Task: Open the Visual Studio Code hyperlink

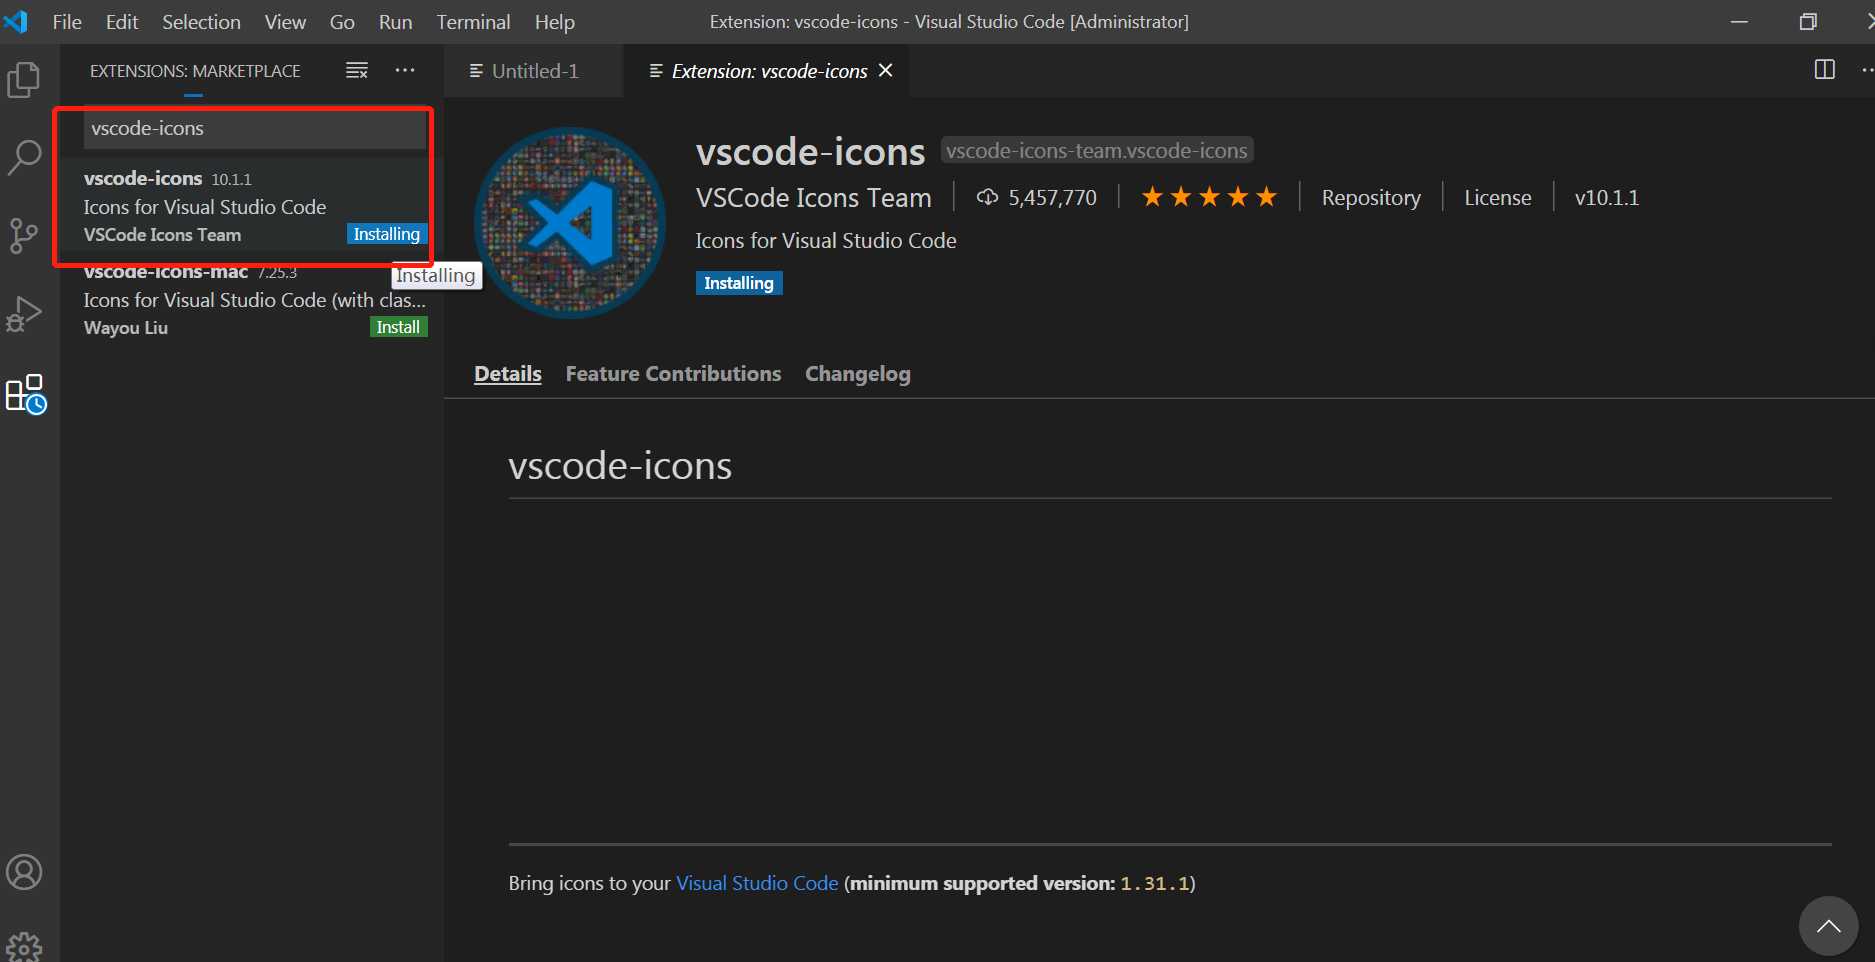Action: (x=757, y=883)
